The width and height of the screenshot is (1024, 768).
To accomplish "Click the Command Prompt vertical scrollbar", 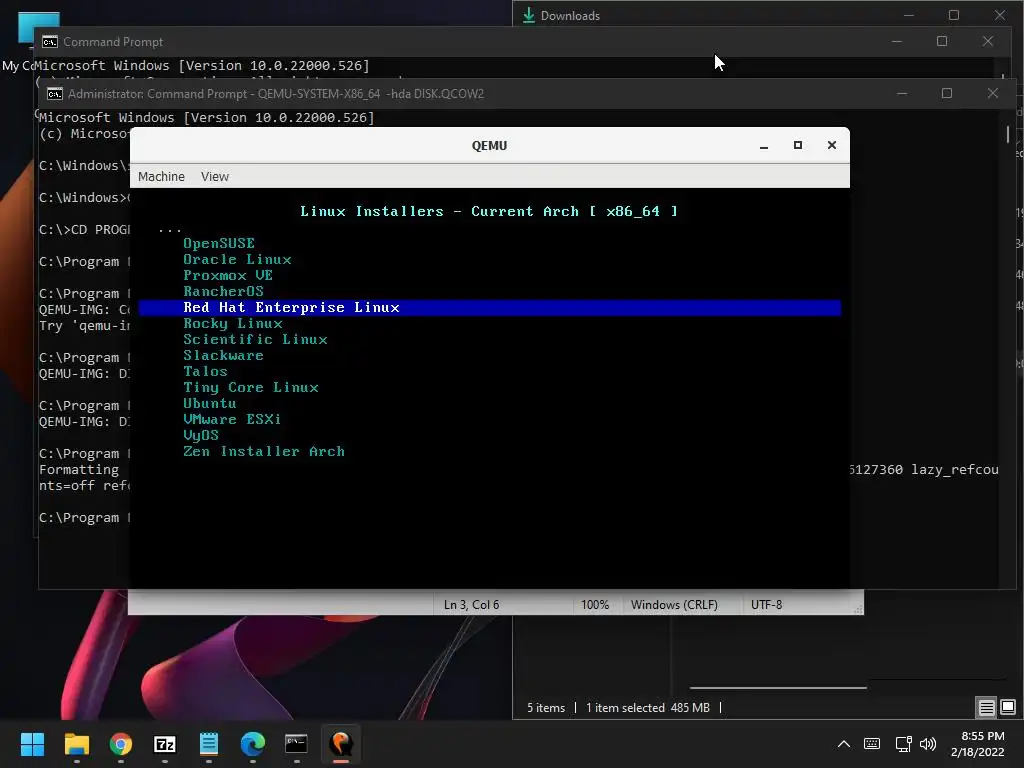I will point(1008,135).
